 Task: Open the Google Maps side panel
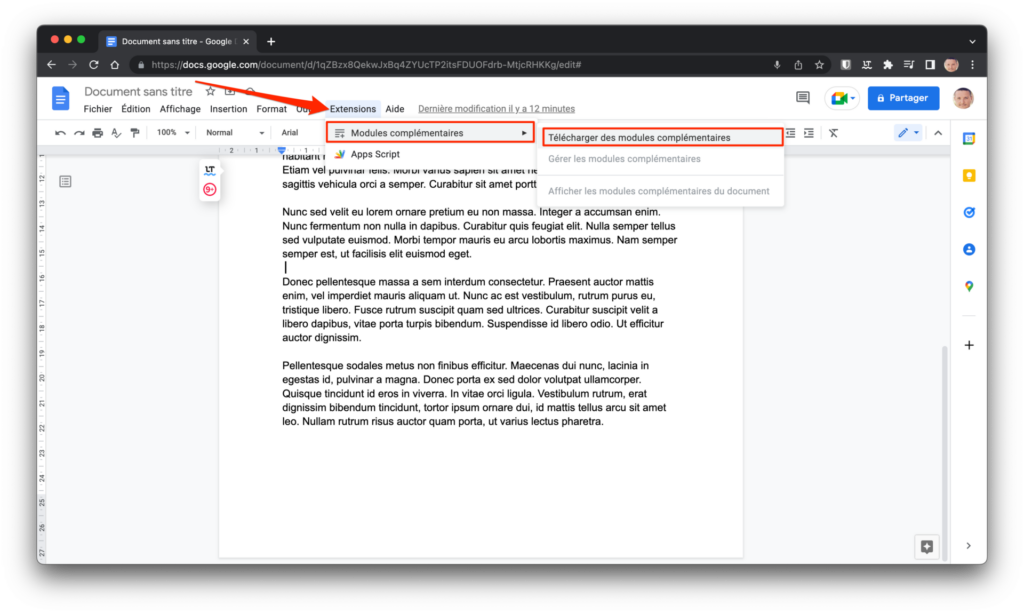tap(969, 286)
